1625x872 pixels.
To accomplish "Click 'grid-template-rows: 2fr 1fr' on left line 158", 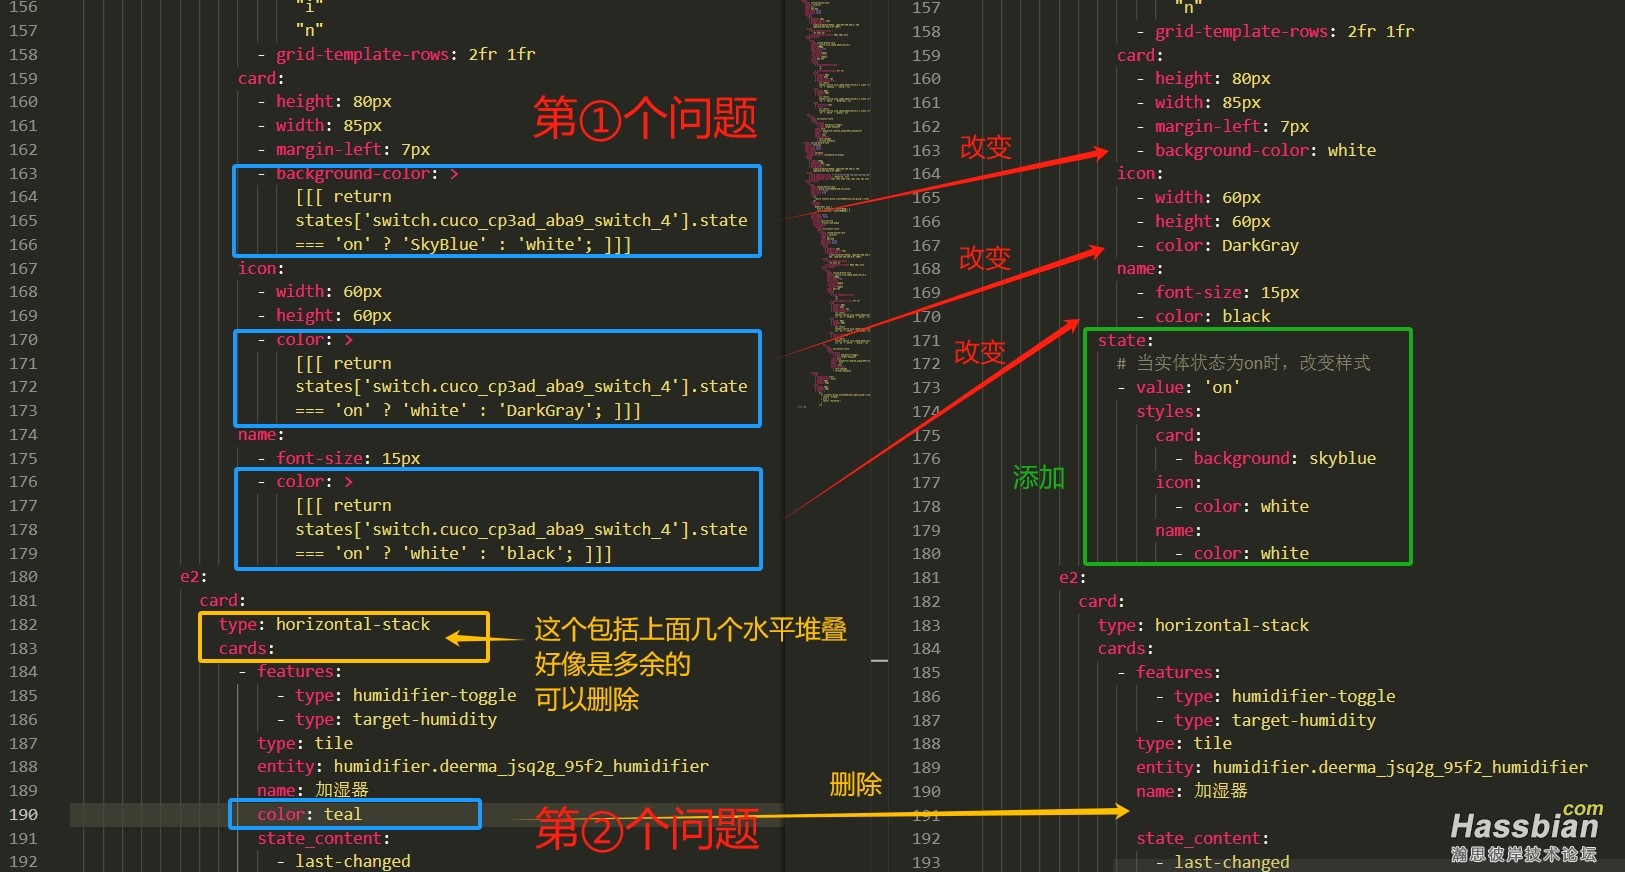I will click(405, 54).
